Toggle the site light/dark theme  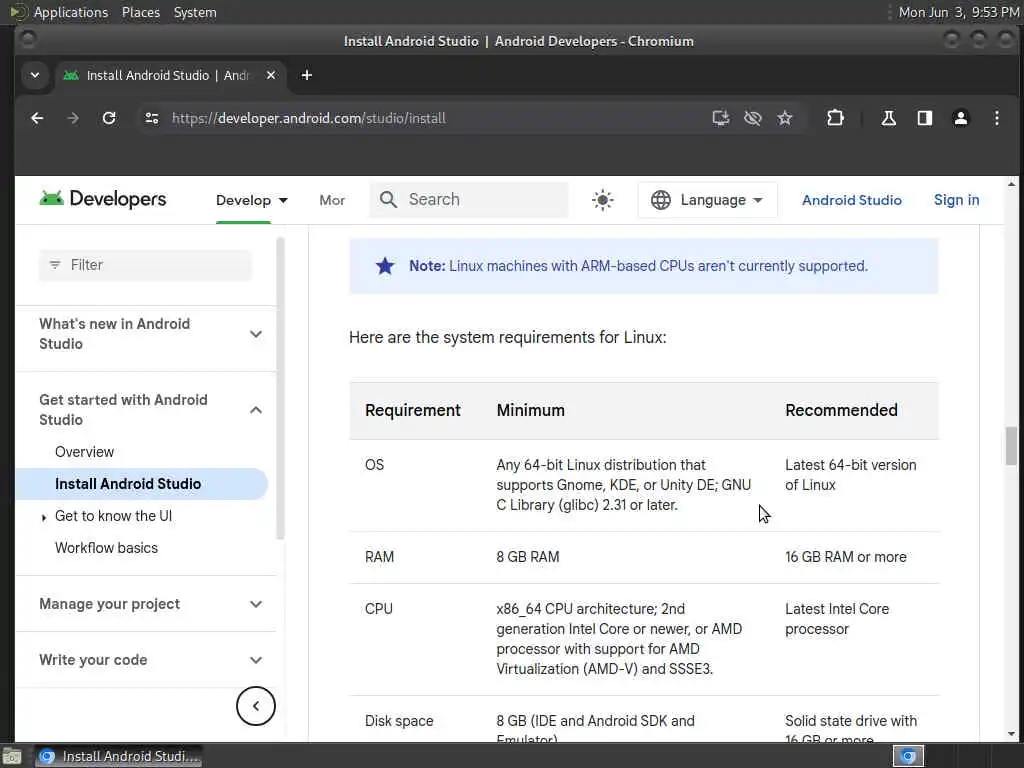point(603,200)
